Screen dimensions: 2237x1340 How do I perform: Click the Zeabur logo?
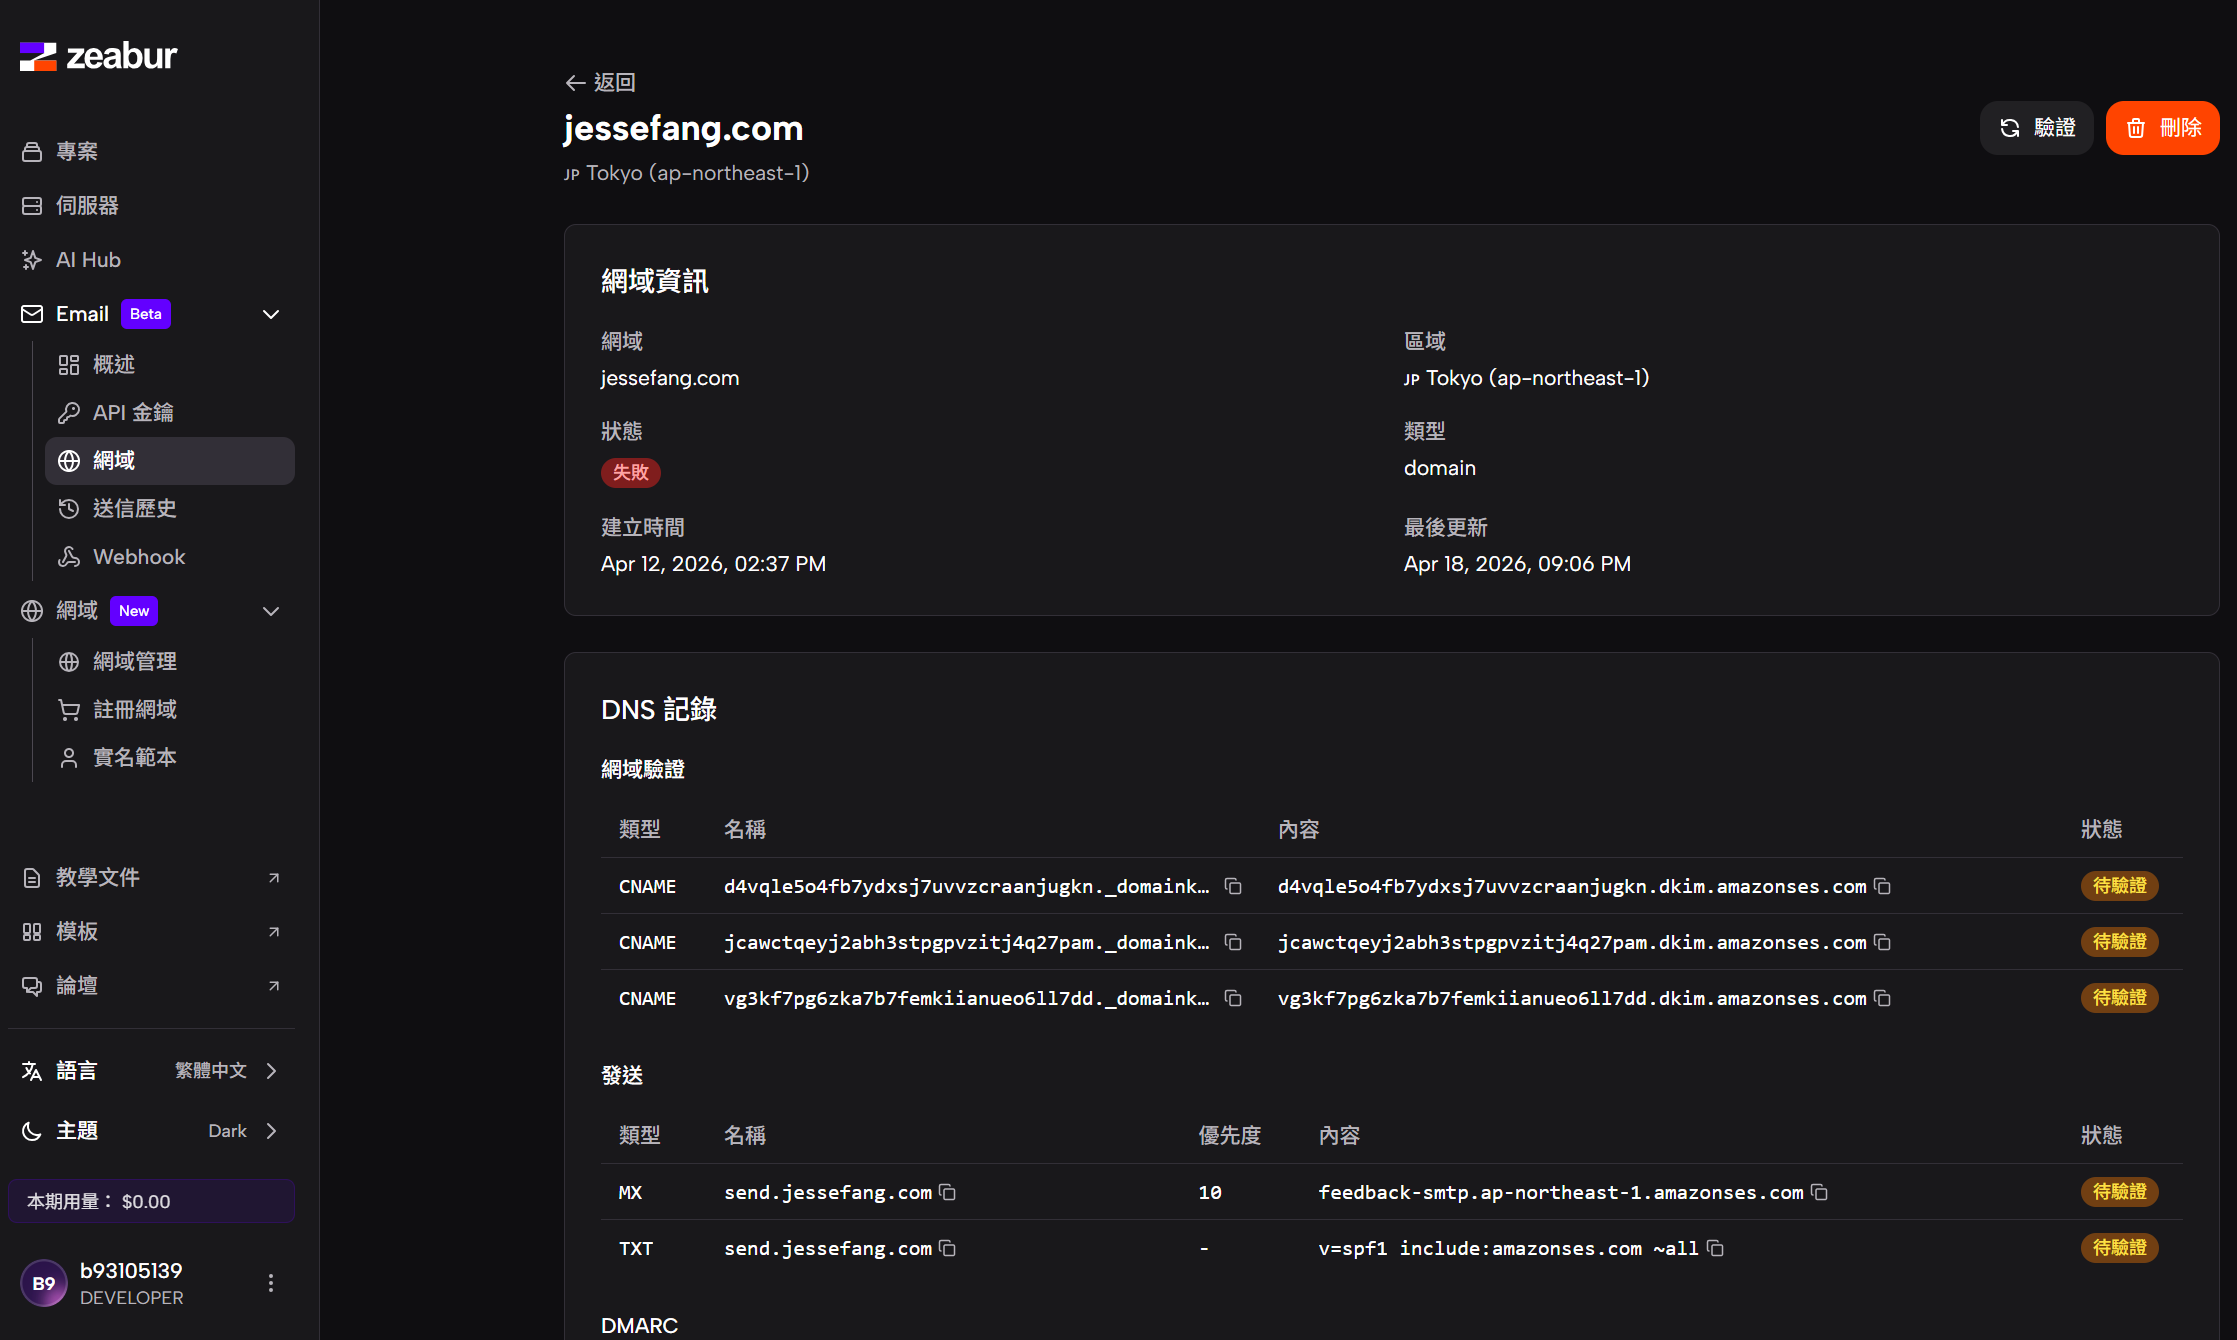98,56
